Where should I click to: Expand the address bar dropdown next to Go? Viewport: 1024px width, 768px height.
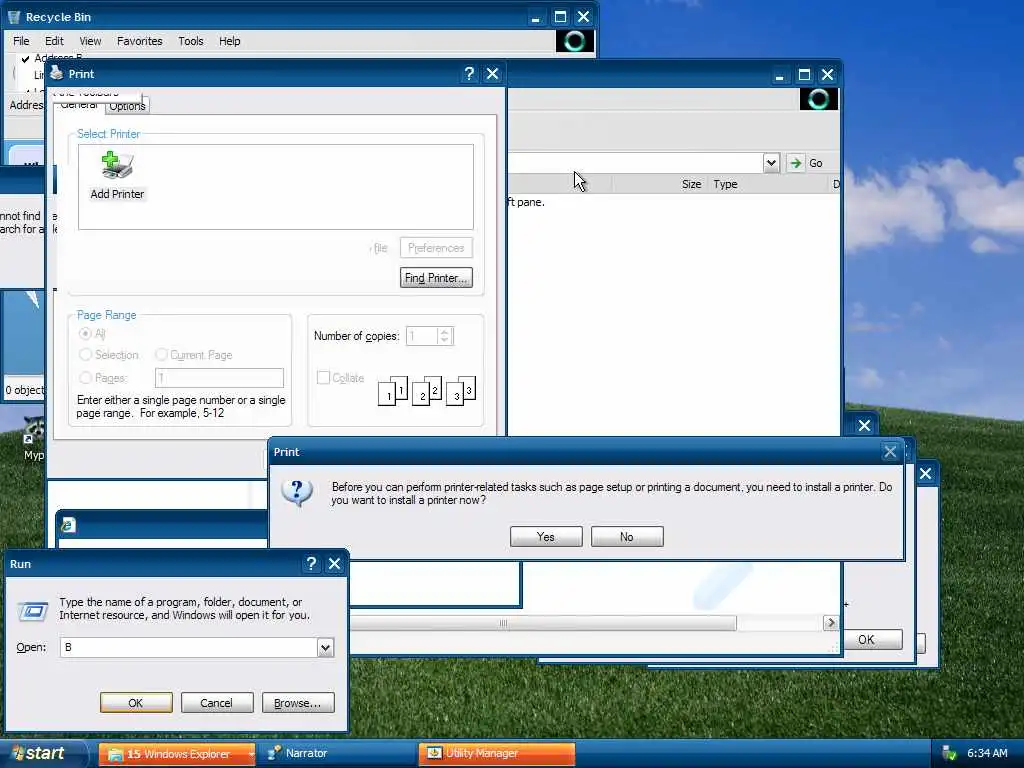click(x=771, y=163)
